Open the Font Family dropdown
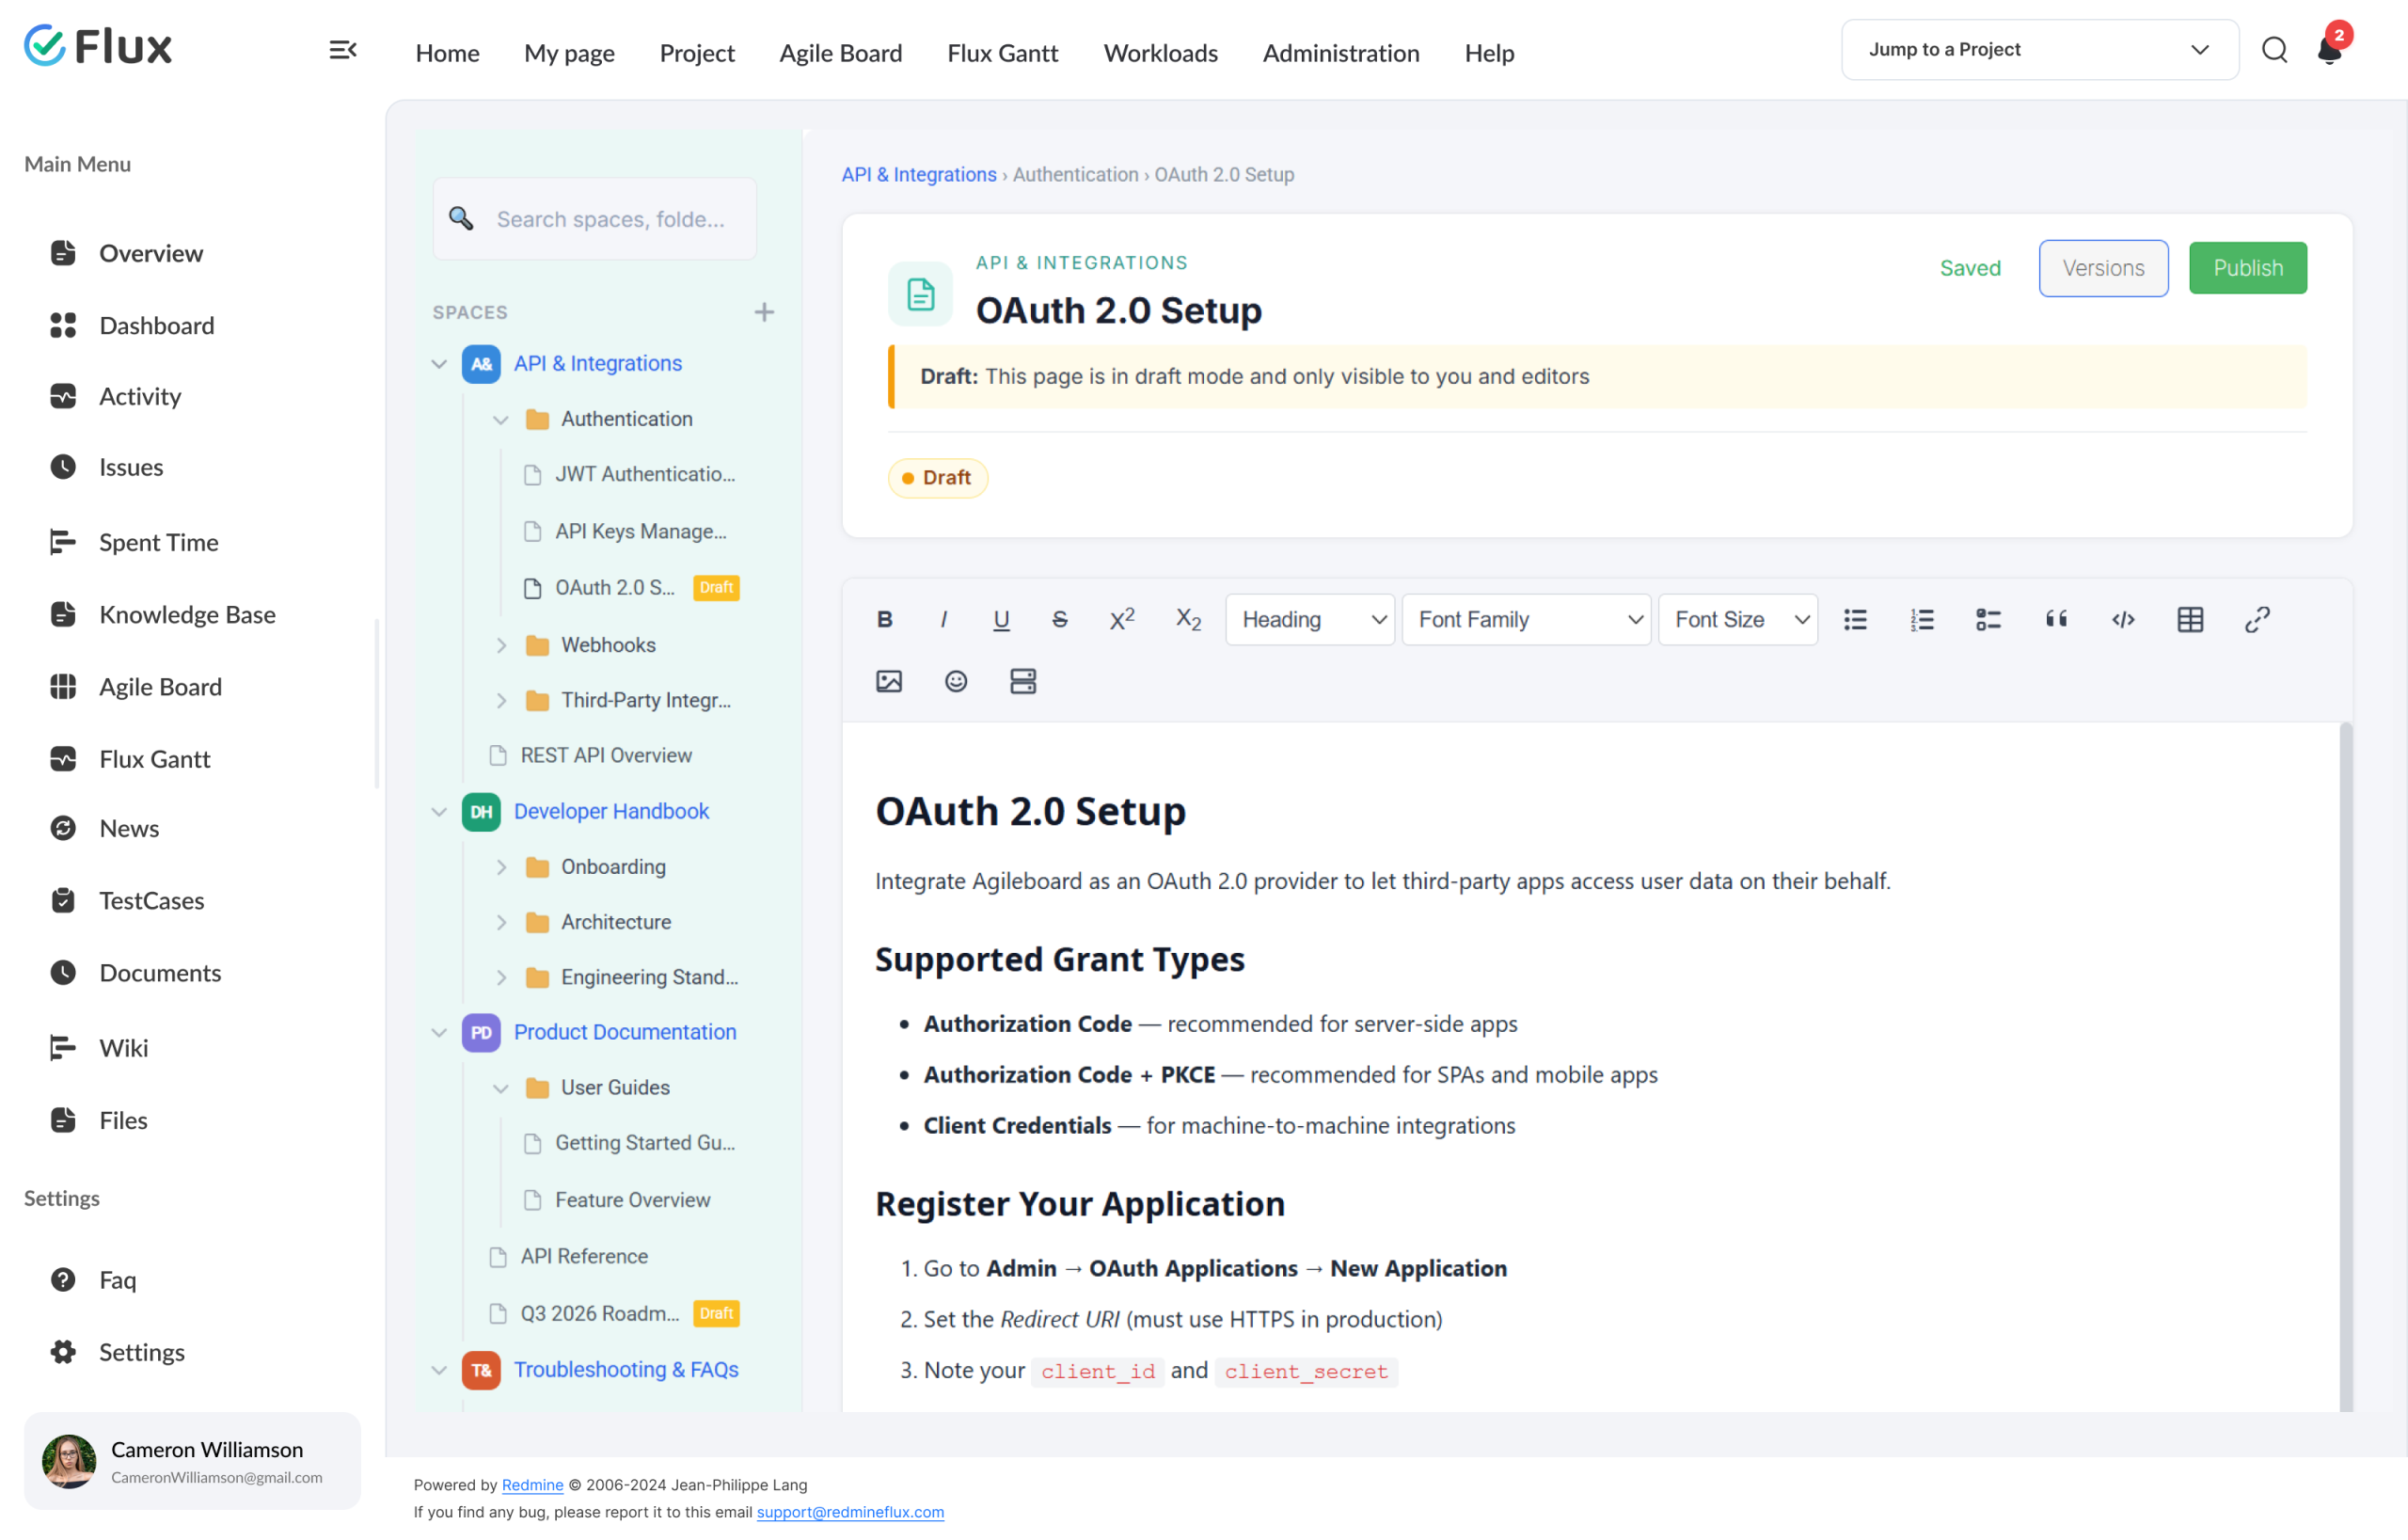 (1525, 620)
